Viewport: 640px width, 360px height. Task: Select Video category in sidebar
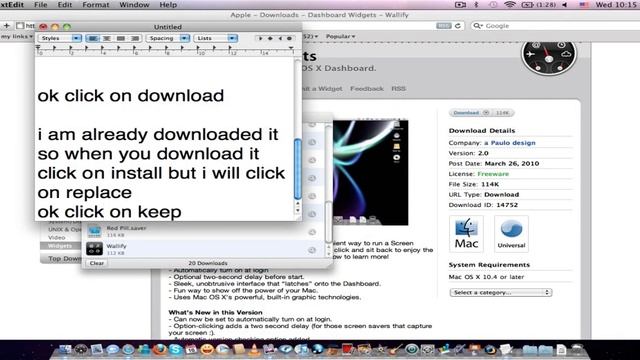point(57,238)
